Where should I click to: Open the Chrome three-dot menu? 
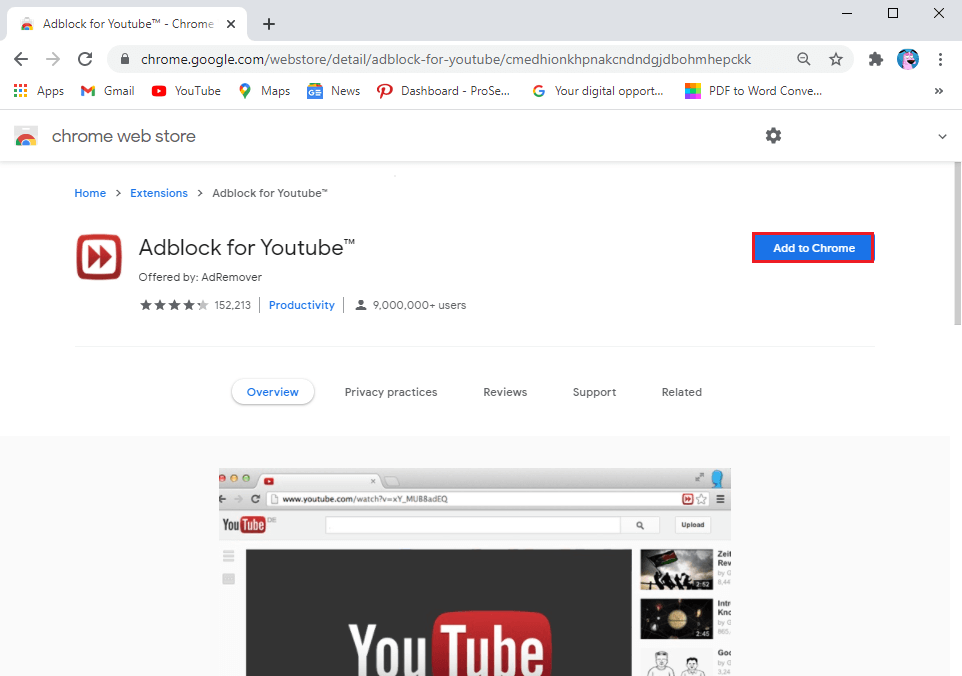pyautogui.click(x=940, y=59)
